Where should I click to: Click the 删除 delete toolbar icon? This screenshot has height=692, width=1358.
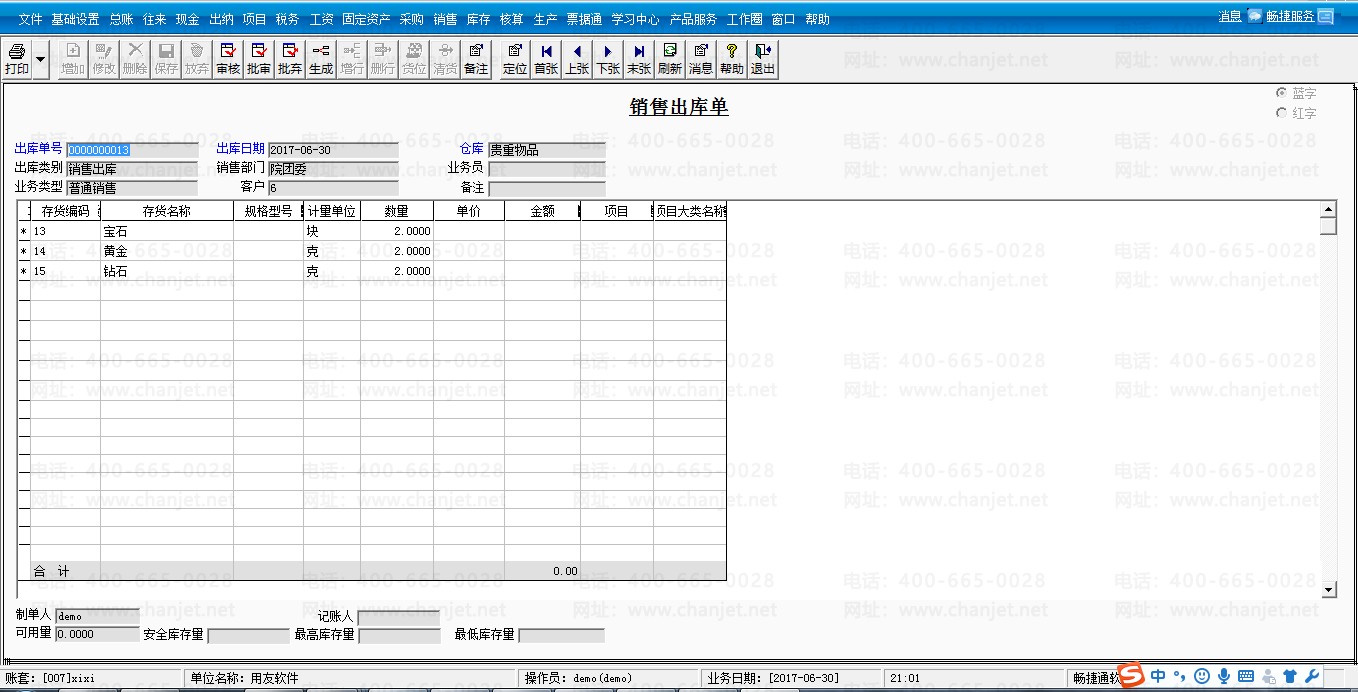coord(135,59)
